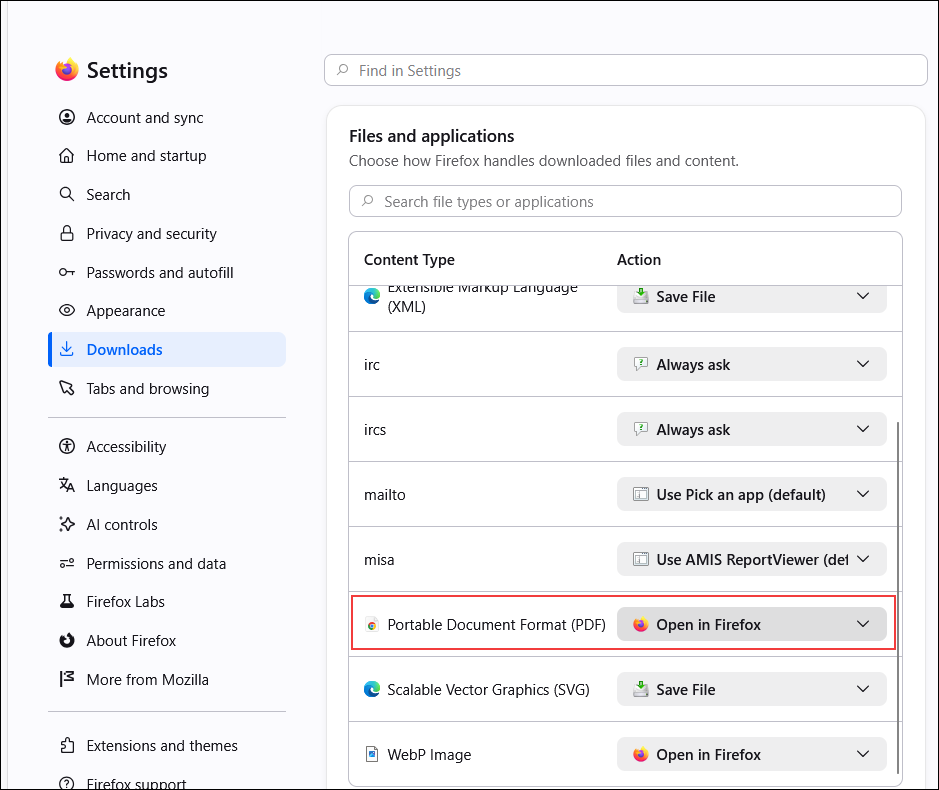
Task: Click the Chrome file icon beside Portable Document Format
Action: coord(372,625)
